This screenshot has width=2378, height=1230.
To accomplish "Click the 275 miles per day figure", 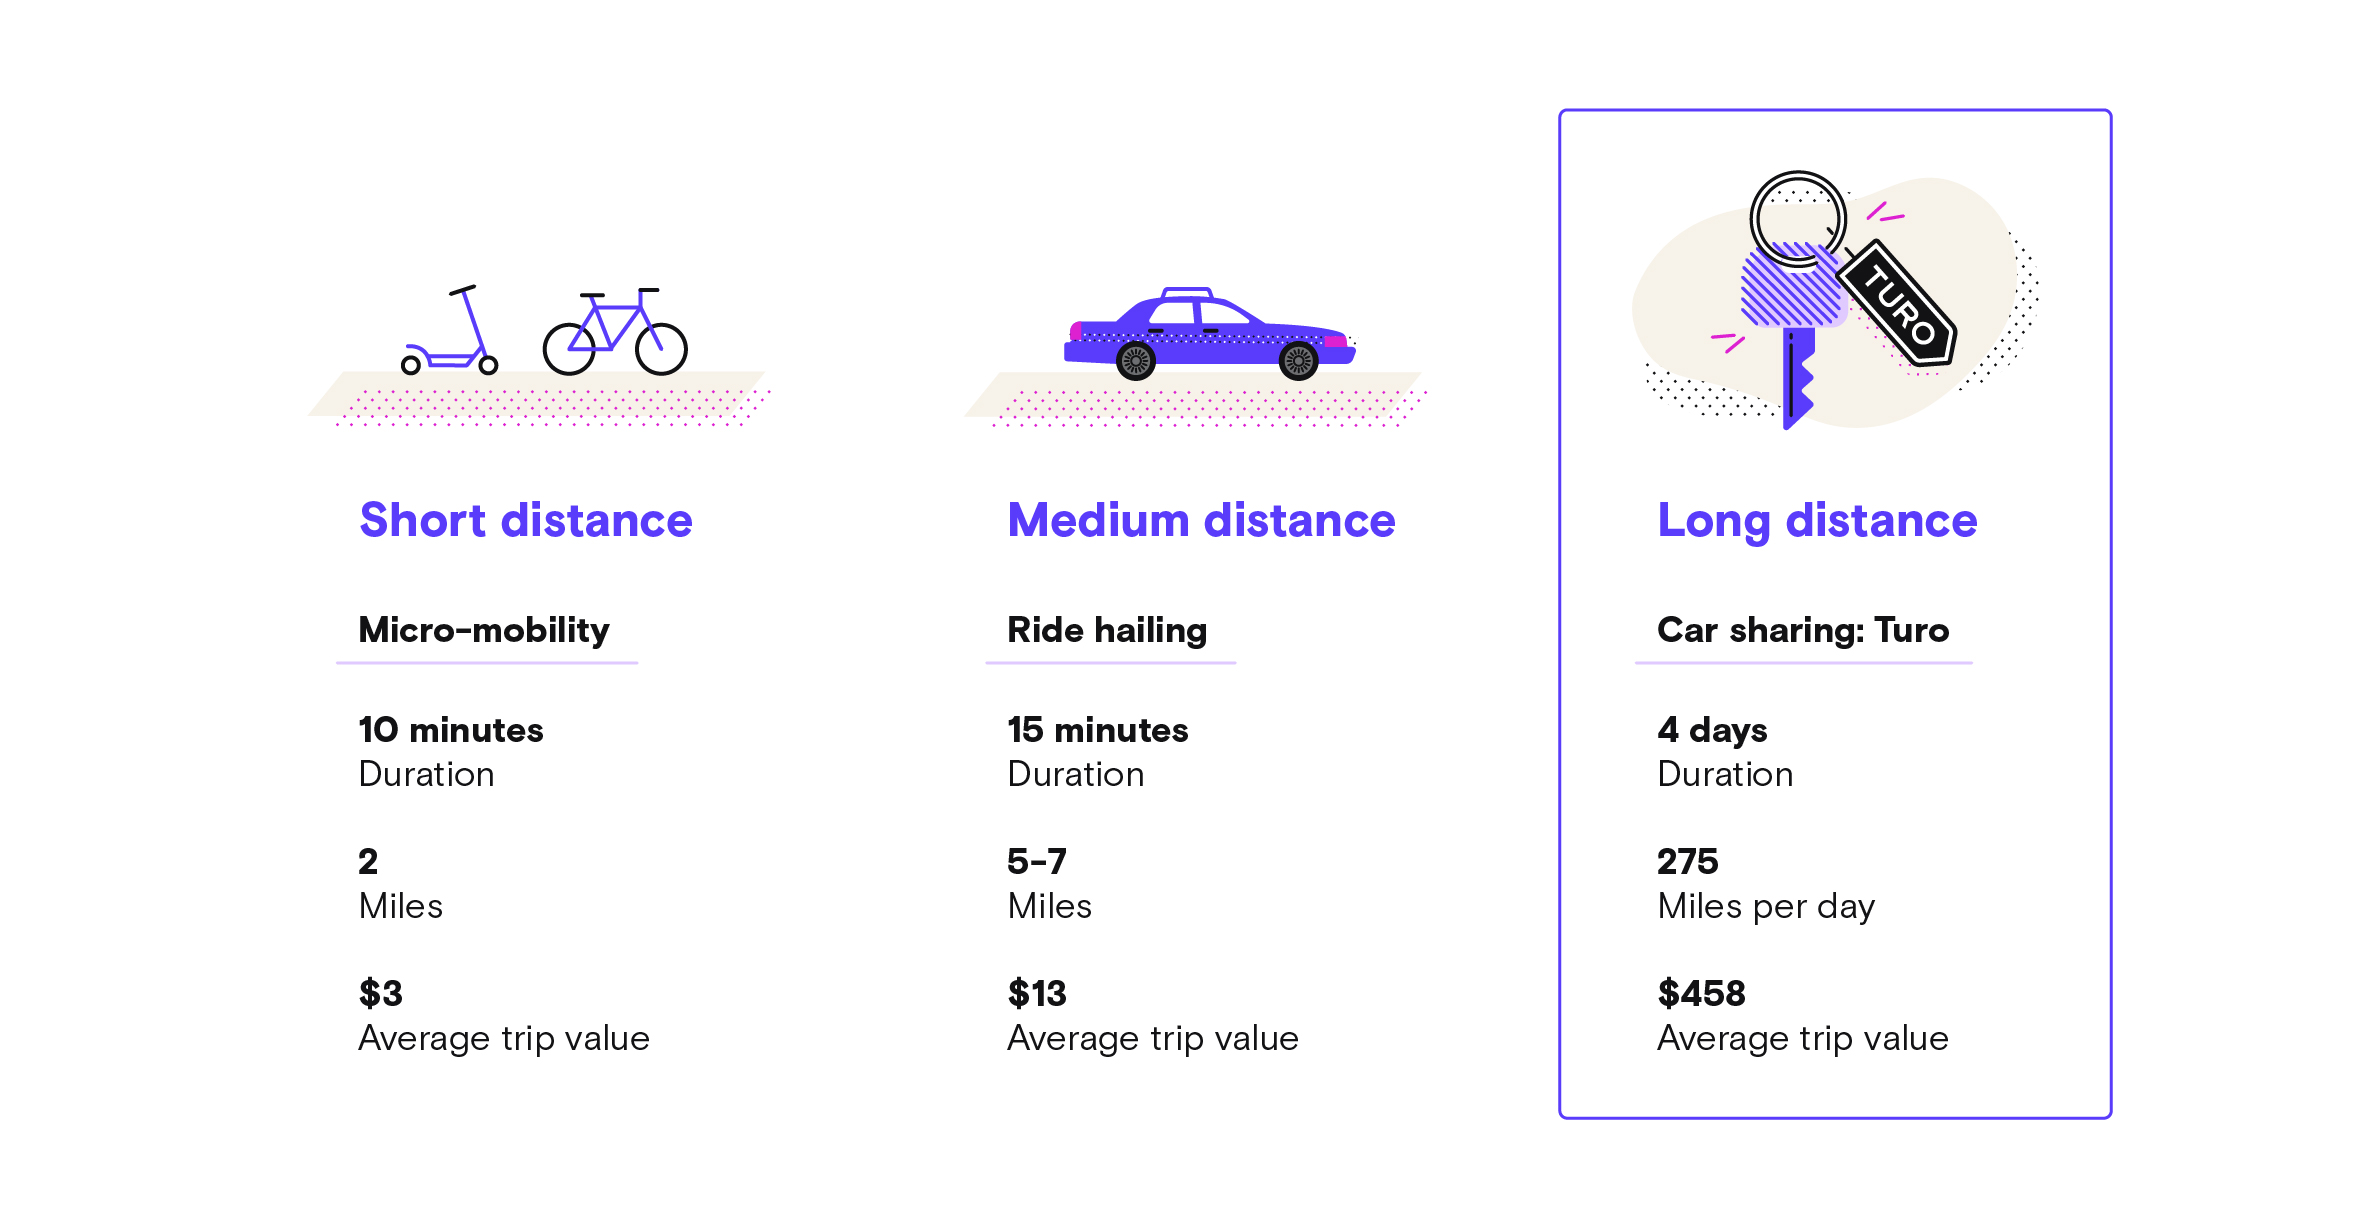I will [1688, 861].
